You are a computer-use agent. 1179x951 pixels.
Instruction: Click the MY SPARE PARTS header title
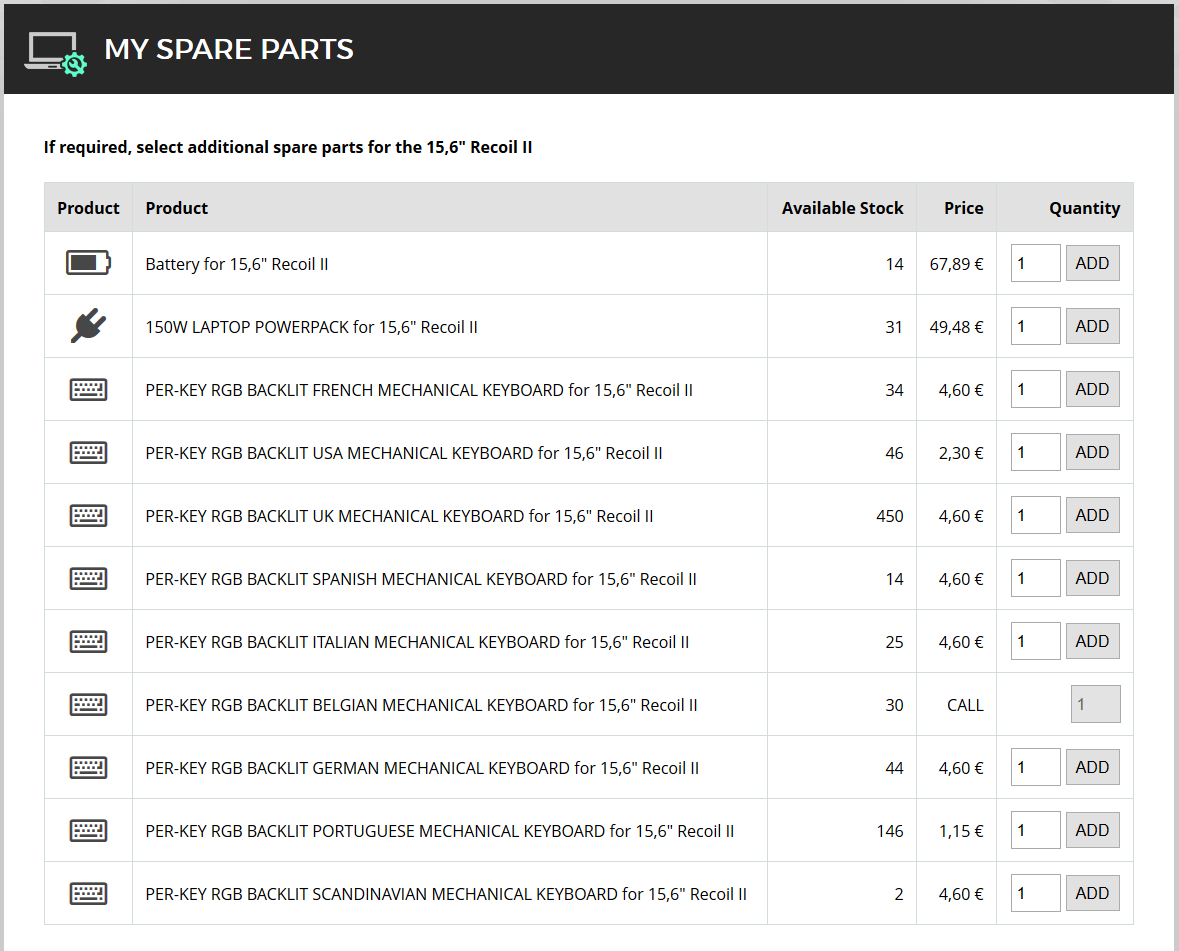tap(229, 50)
